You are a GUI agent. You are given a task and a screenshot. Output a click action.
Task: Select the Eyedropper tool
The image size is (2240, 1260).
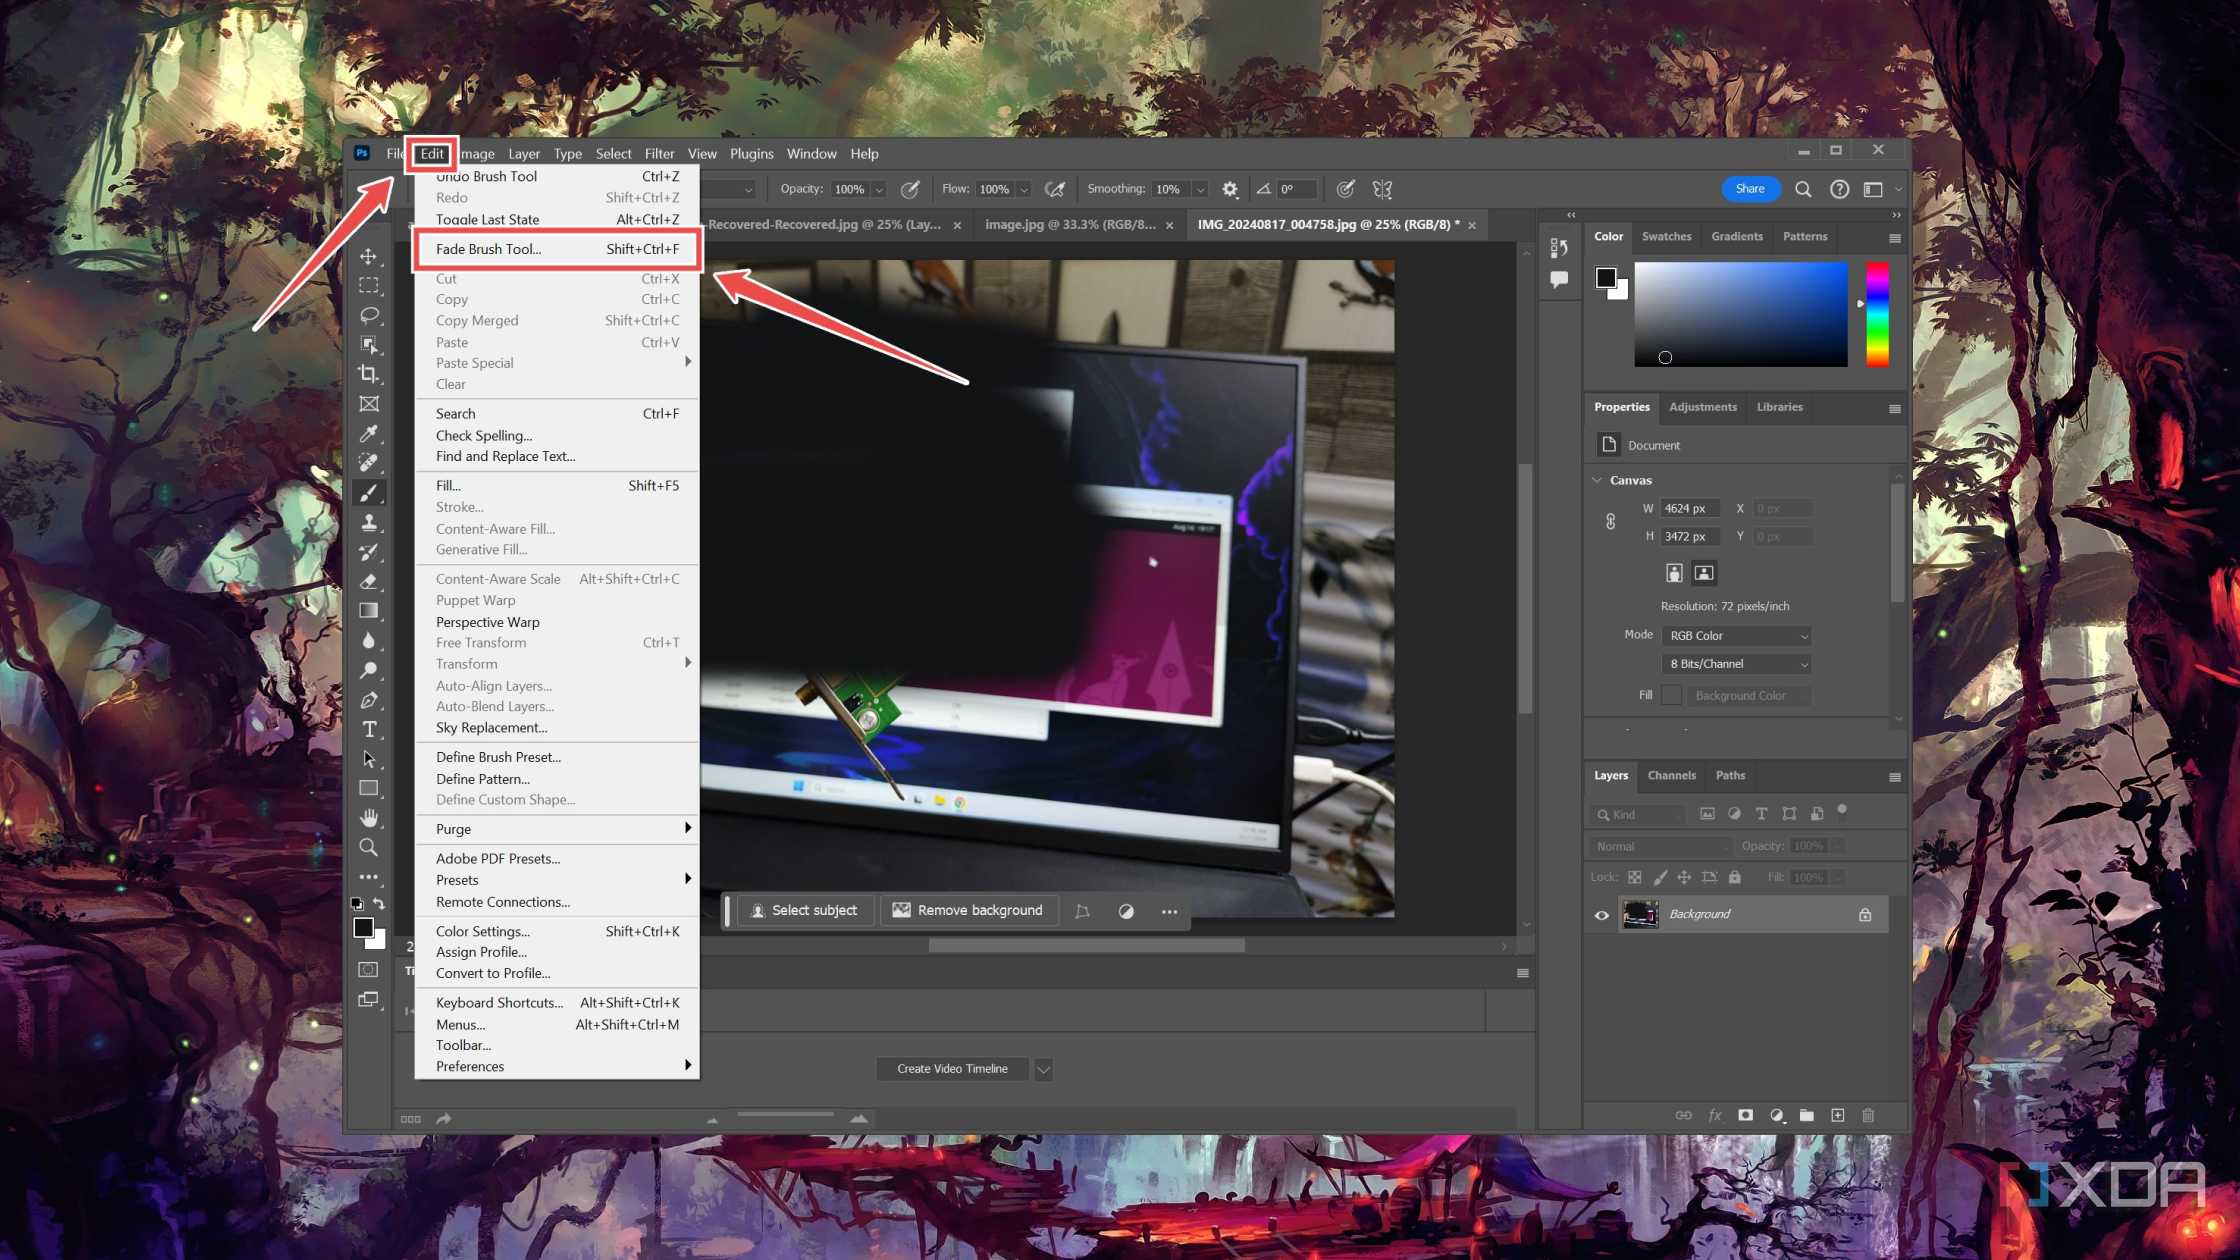pos(369,433)
